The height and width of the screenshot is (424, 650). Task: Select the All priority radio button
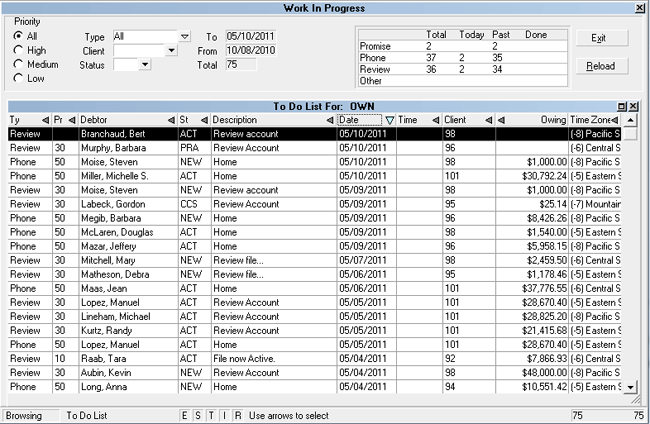(x=18, y=36)
